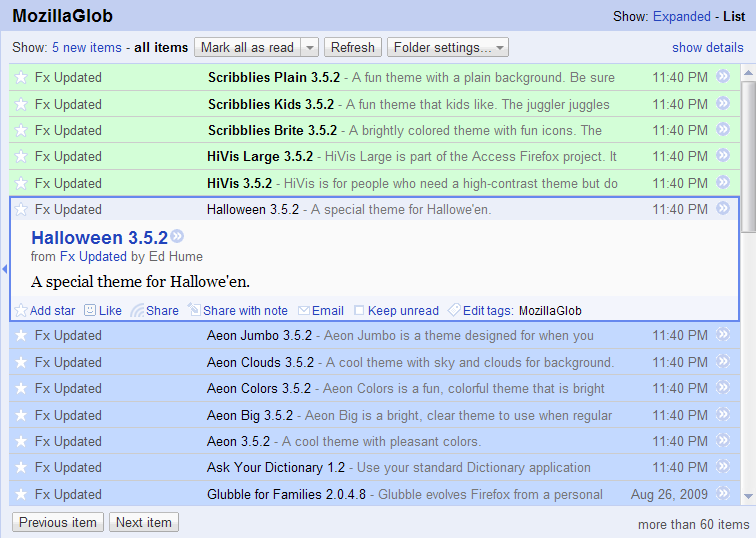Select the List view option
The image size is (756, 538).
point(734,16)
